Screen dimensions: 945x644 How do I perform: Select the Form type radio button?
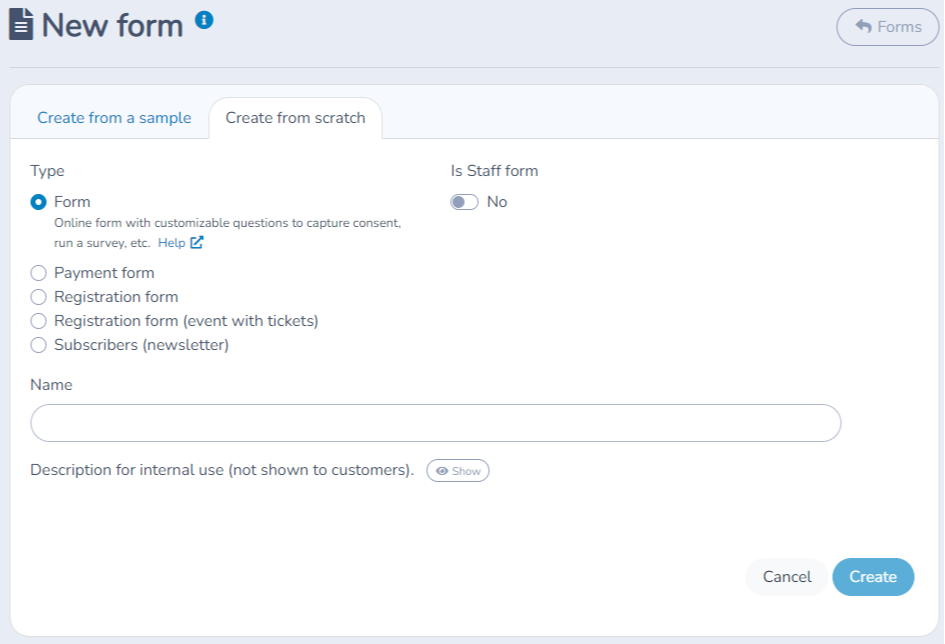coord(38,201)
